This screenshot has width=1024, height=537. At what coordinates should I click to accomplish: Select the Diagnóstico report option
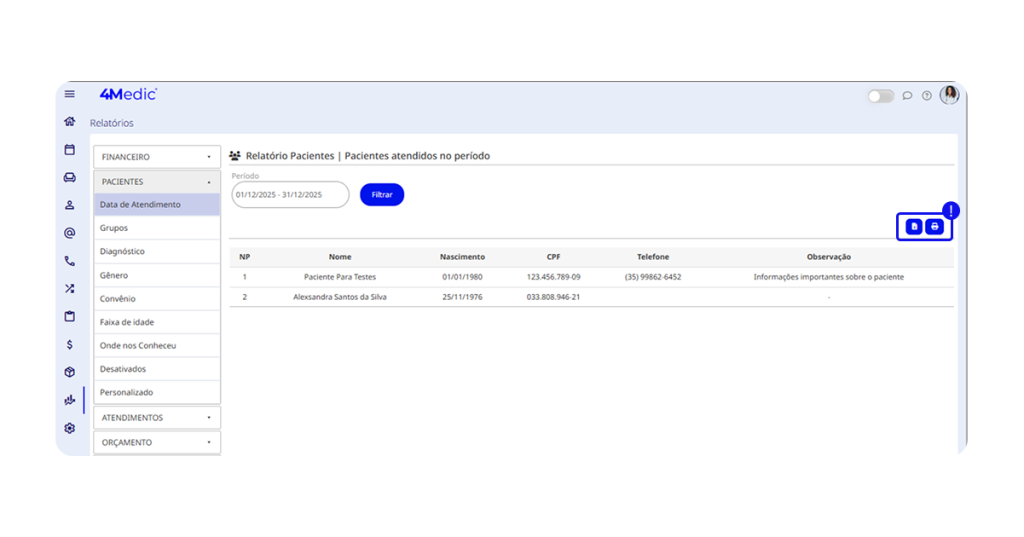123,252
